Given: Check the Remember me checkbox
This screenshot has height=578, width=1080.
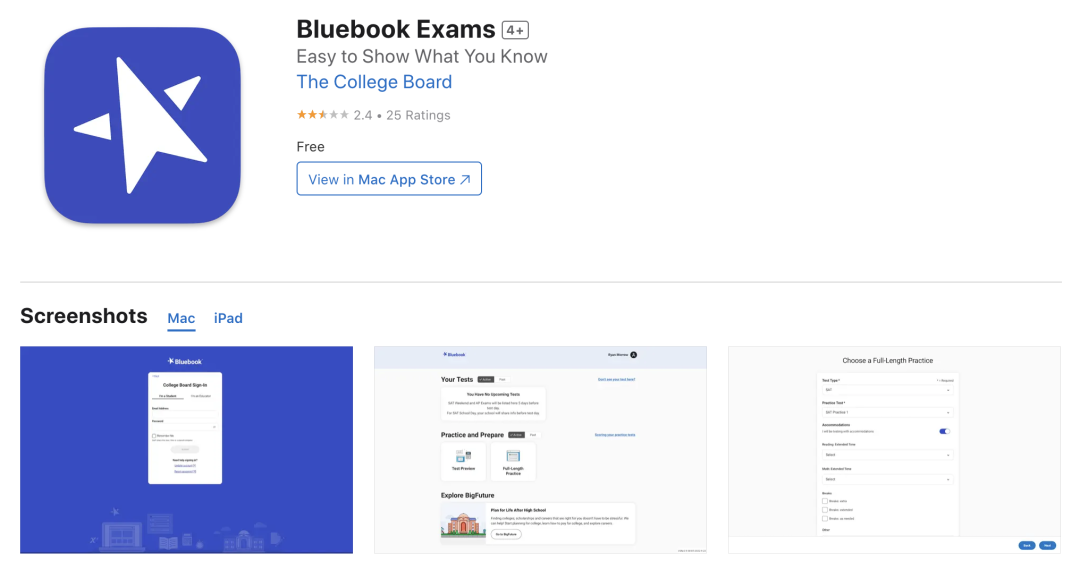Looking at the screenshot, I should 154,436.
